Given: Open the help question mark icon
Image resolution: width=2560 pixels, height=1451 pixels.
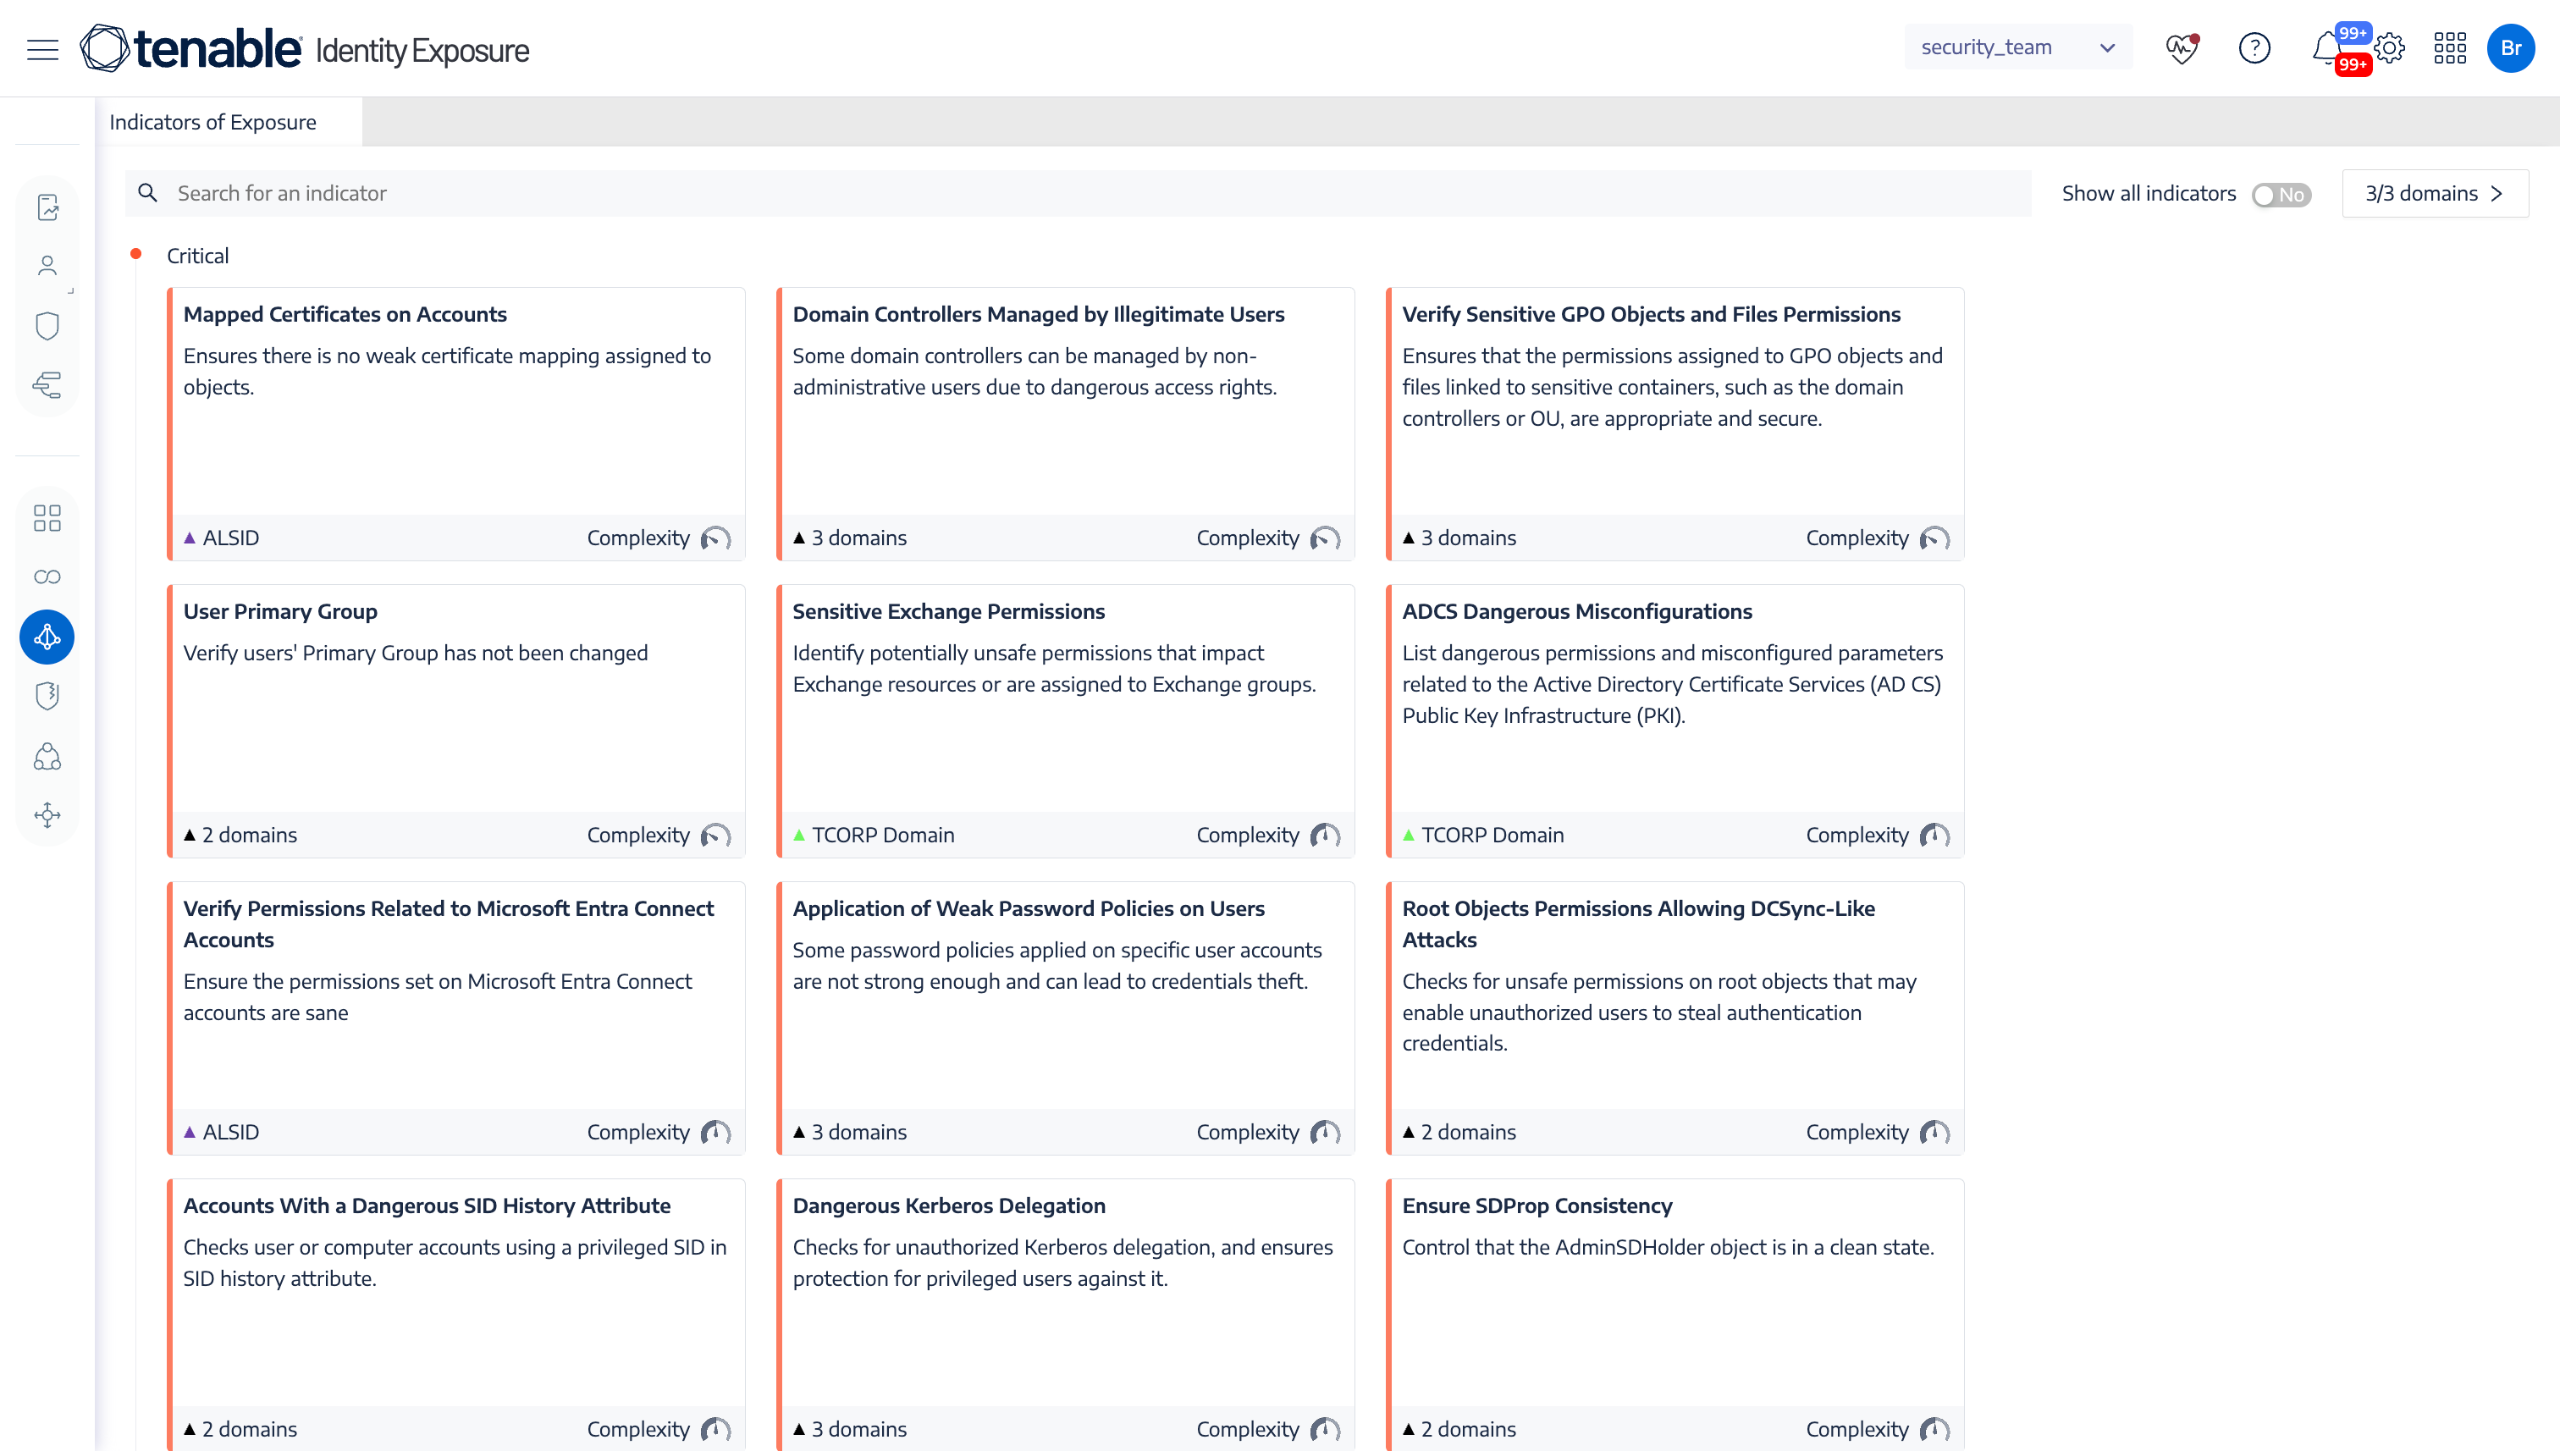Looking at the screenshot, I should click(x=2254, y=48).
